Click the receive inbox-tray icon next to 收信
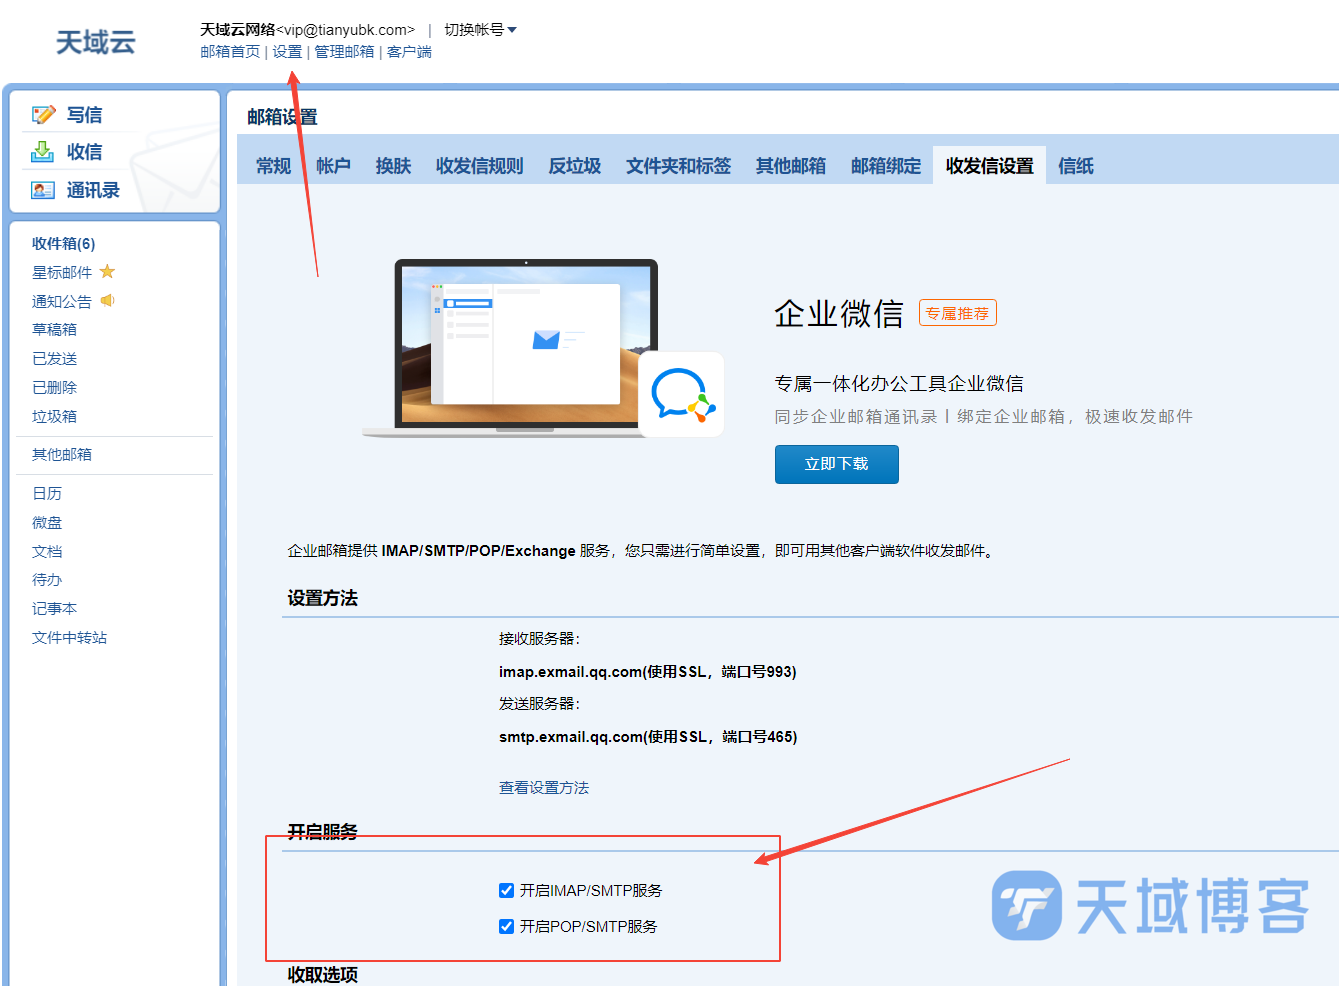This screenshot has width=1339, height=986. pyautogui.click(x=43, y=152)
